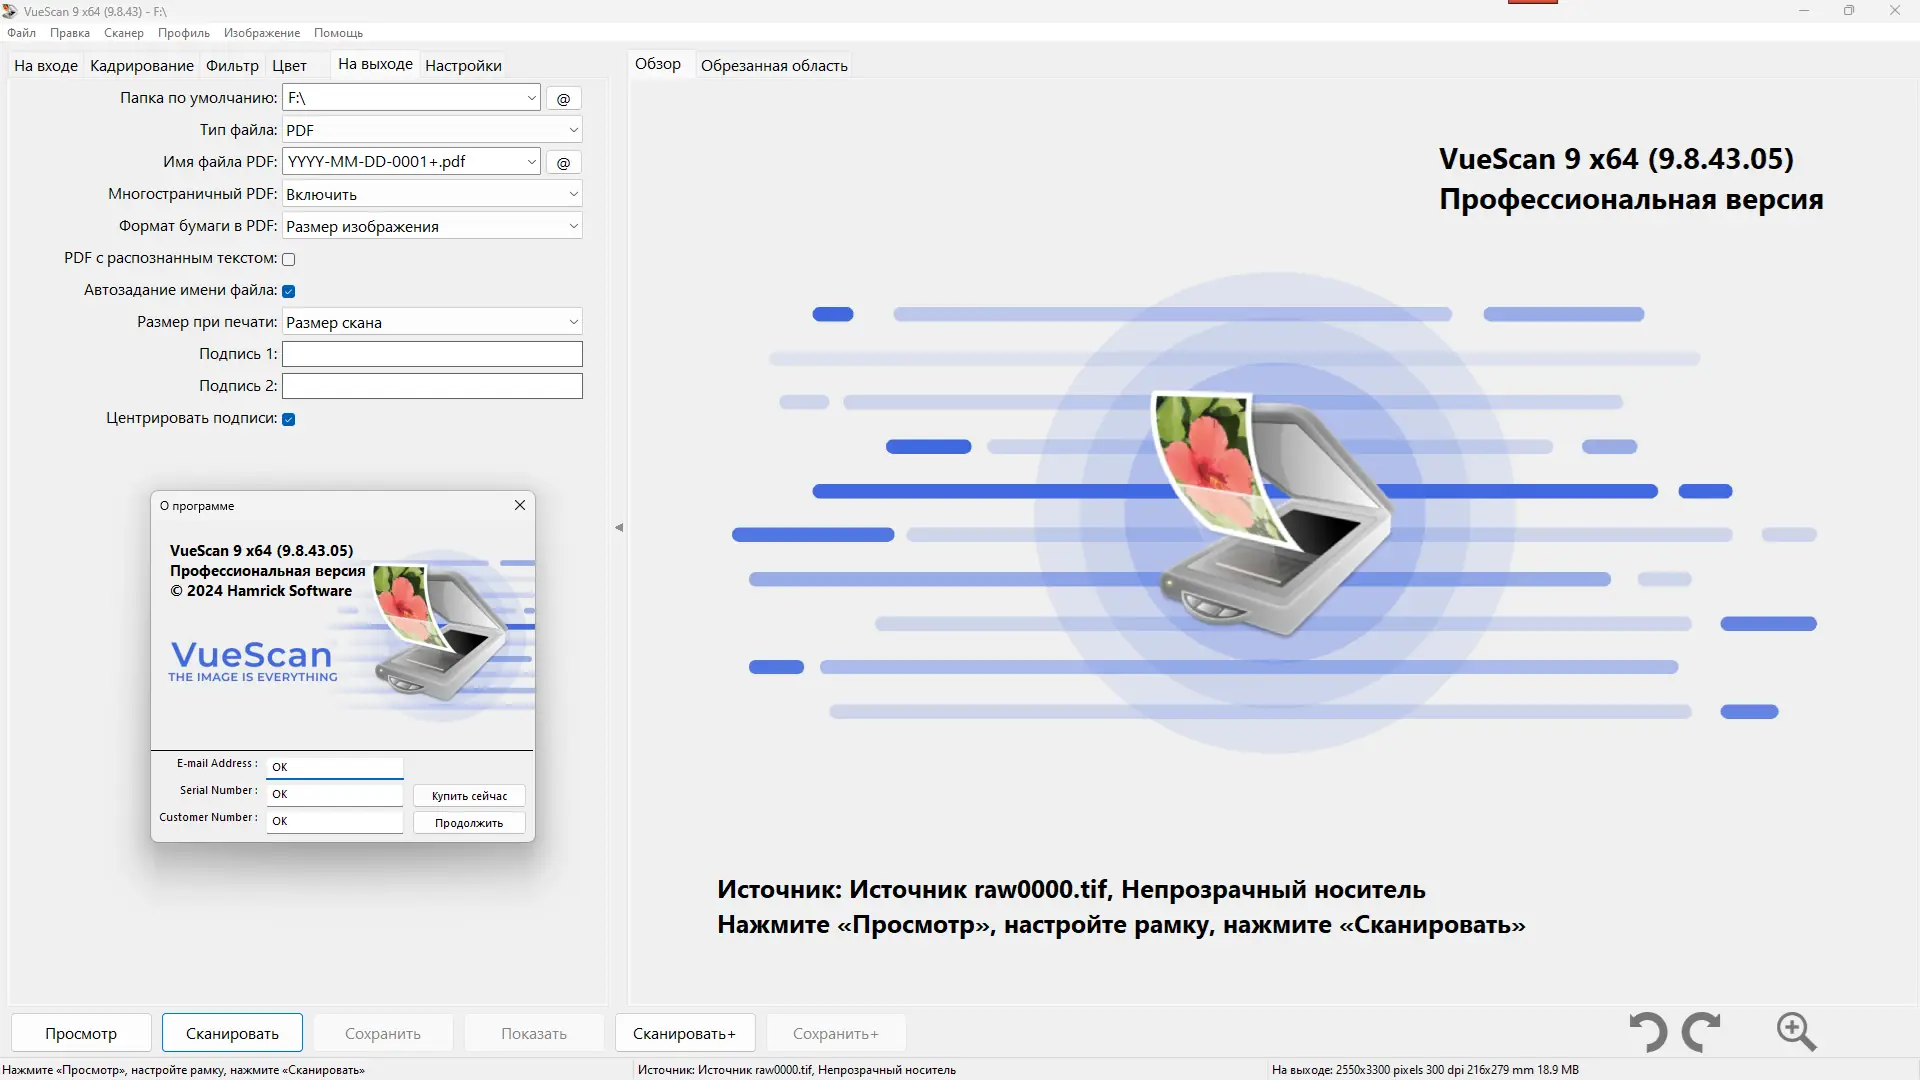
Task: Click the zoom in magnifier icon
Action: 1796,1032
